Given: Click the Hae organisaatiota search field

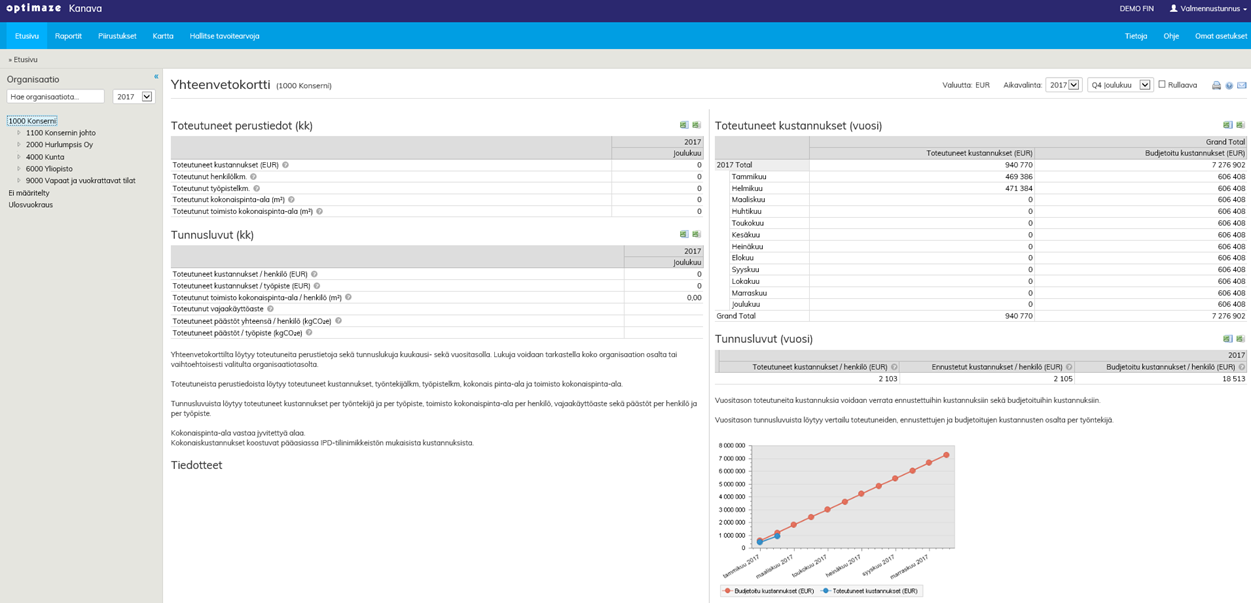Looking at the screenshot, I should (x=55, y=97).
